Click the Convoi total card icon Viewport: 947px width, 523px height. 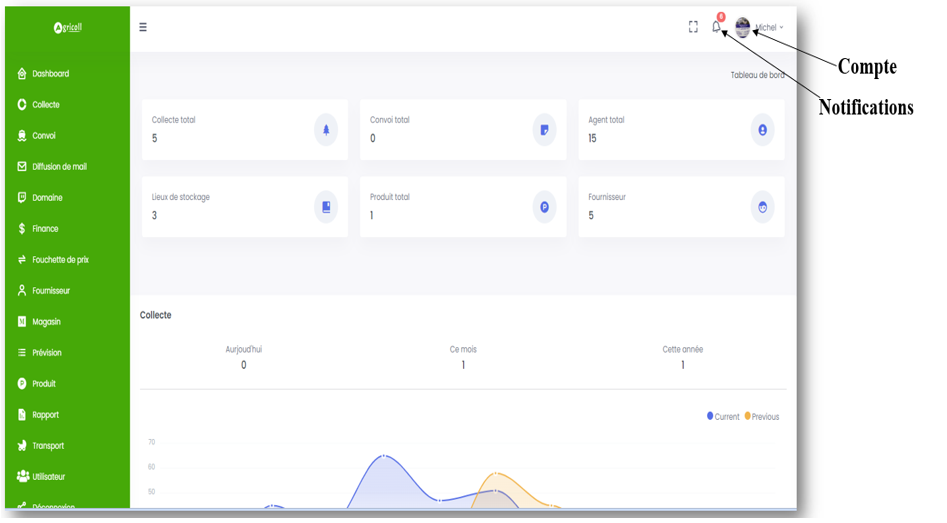point(544,130)
